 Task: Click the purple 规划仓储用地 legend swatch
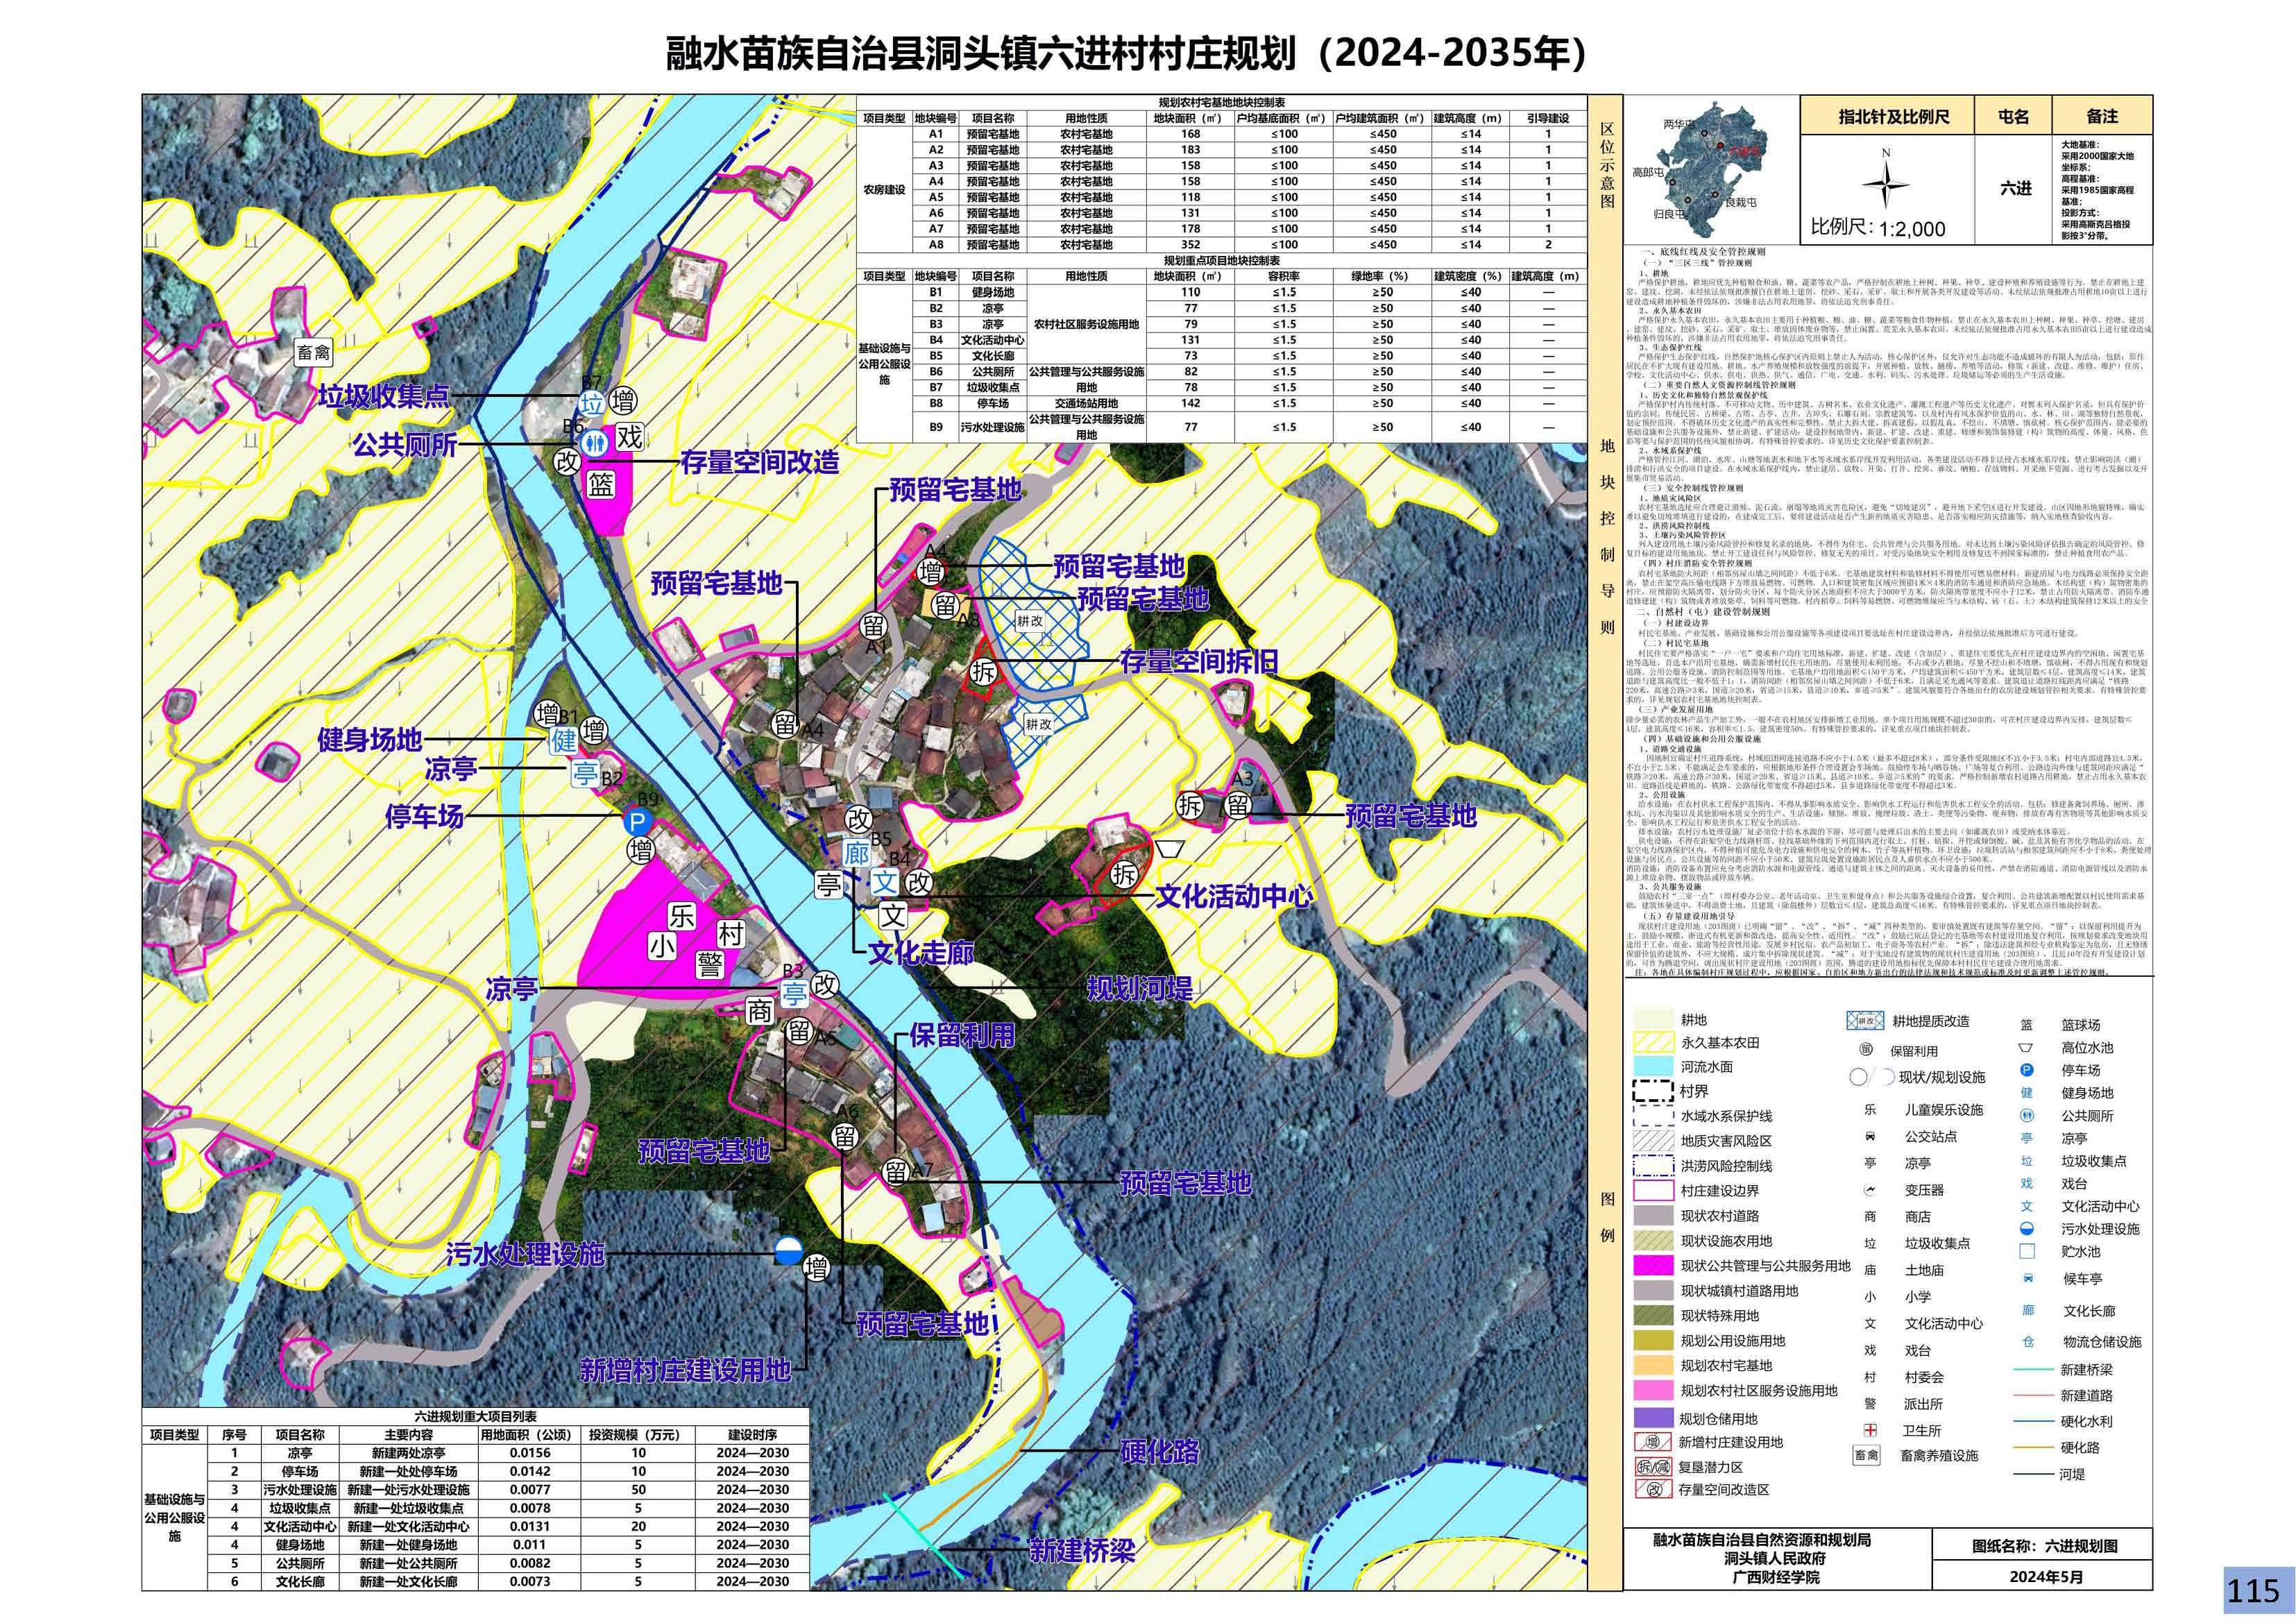pyautogui.click(x=1653, y=1418)
